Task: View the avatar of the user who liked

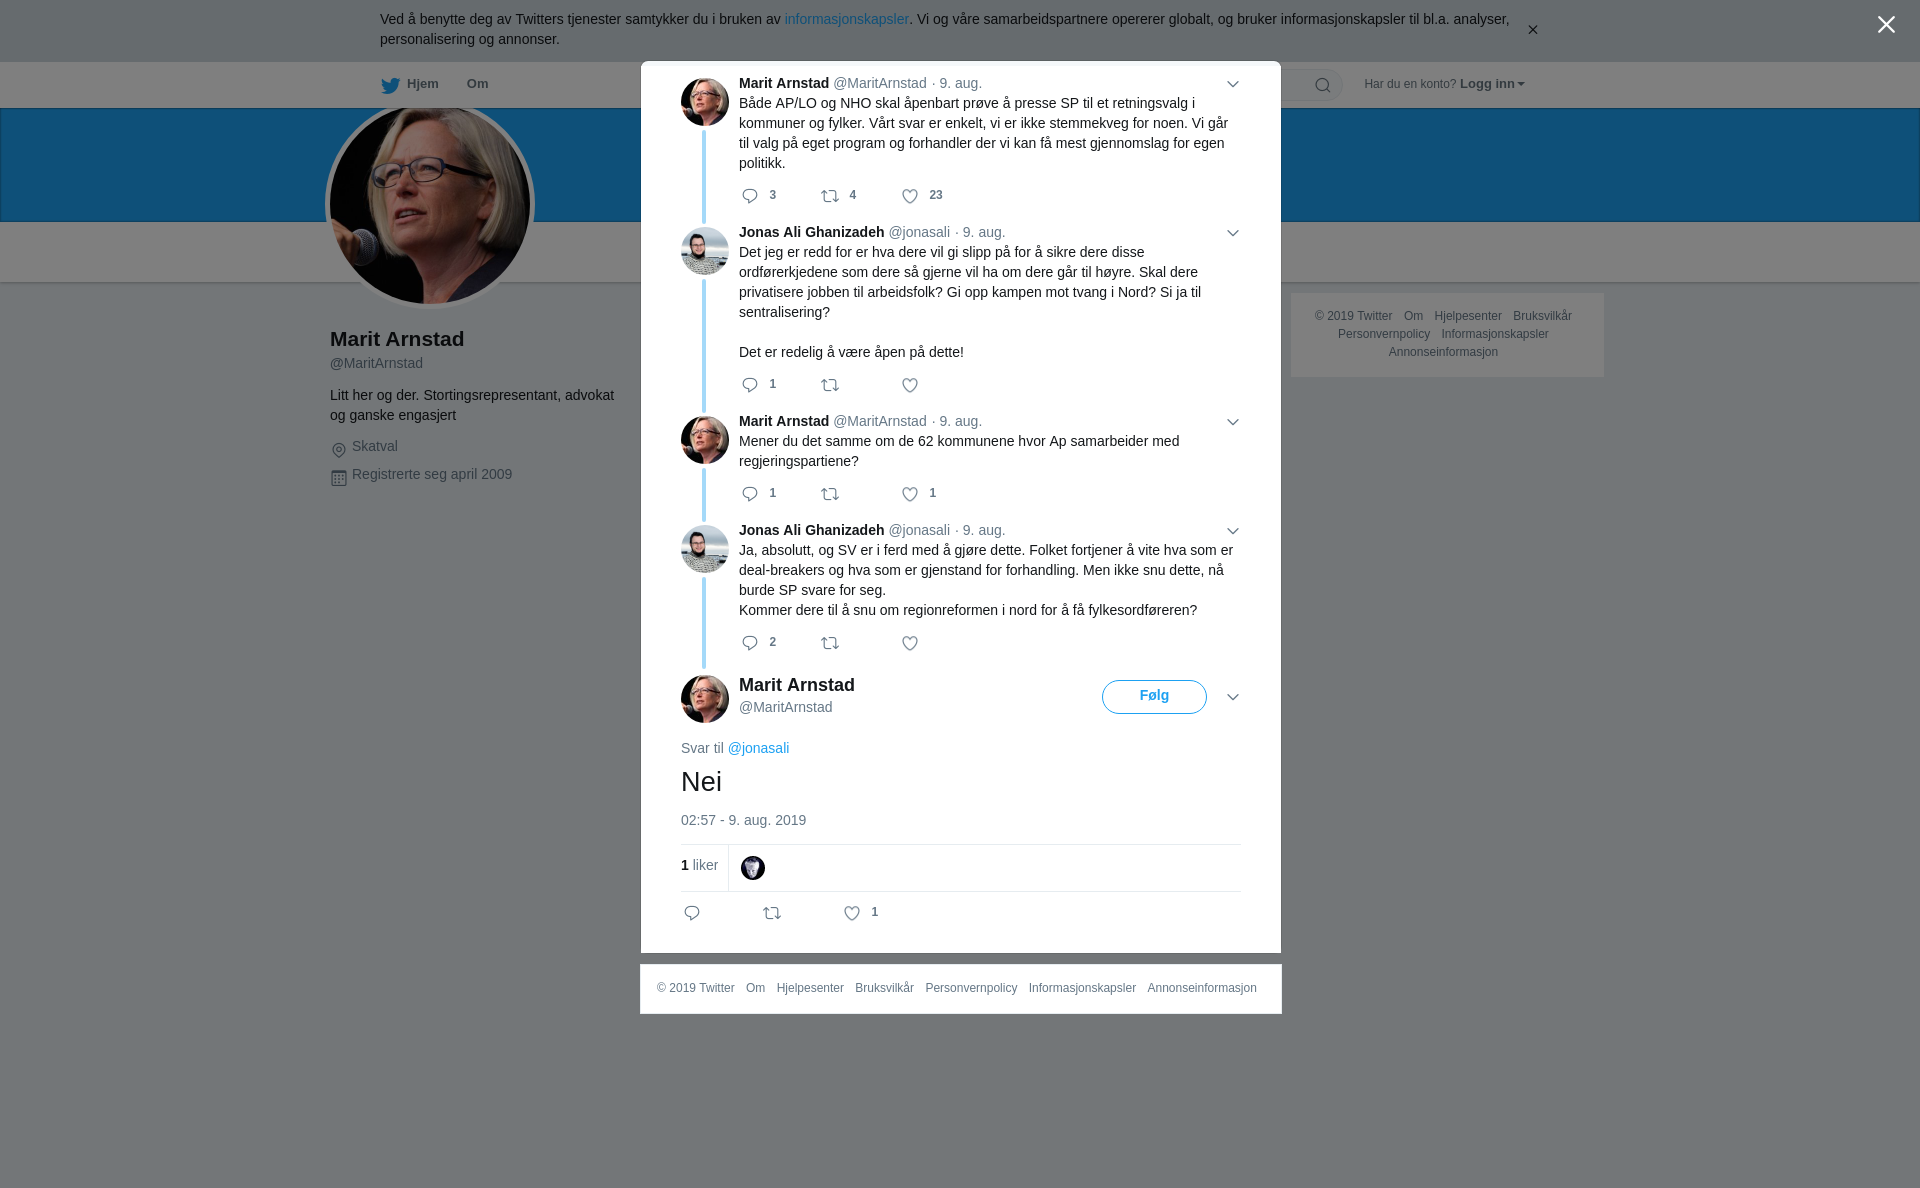Action: [753, 868]
